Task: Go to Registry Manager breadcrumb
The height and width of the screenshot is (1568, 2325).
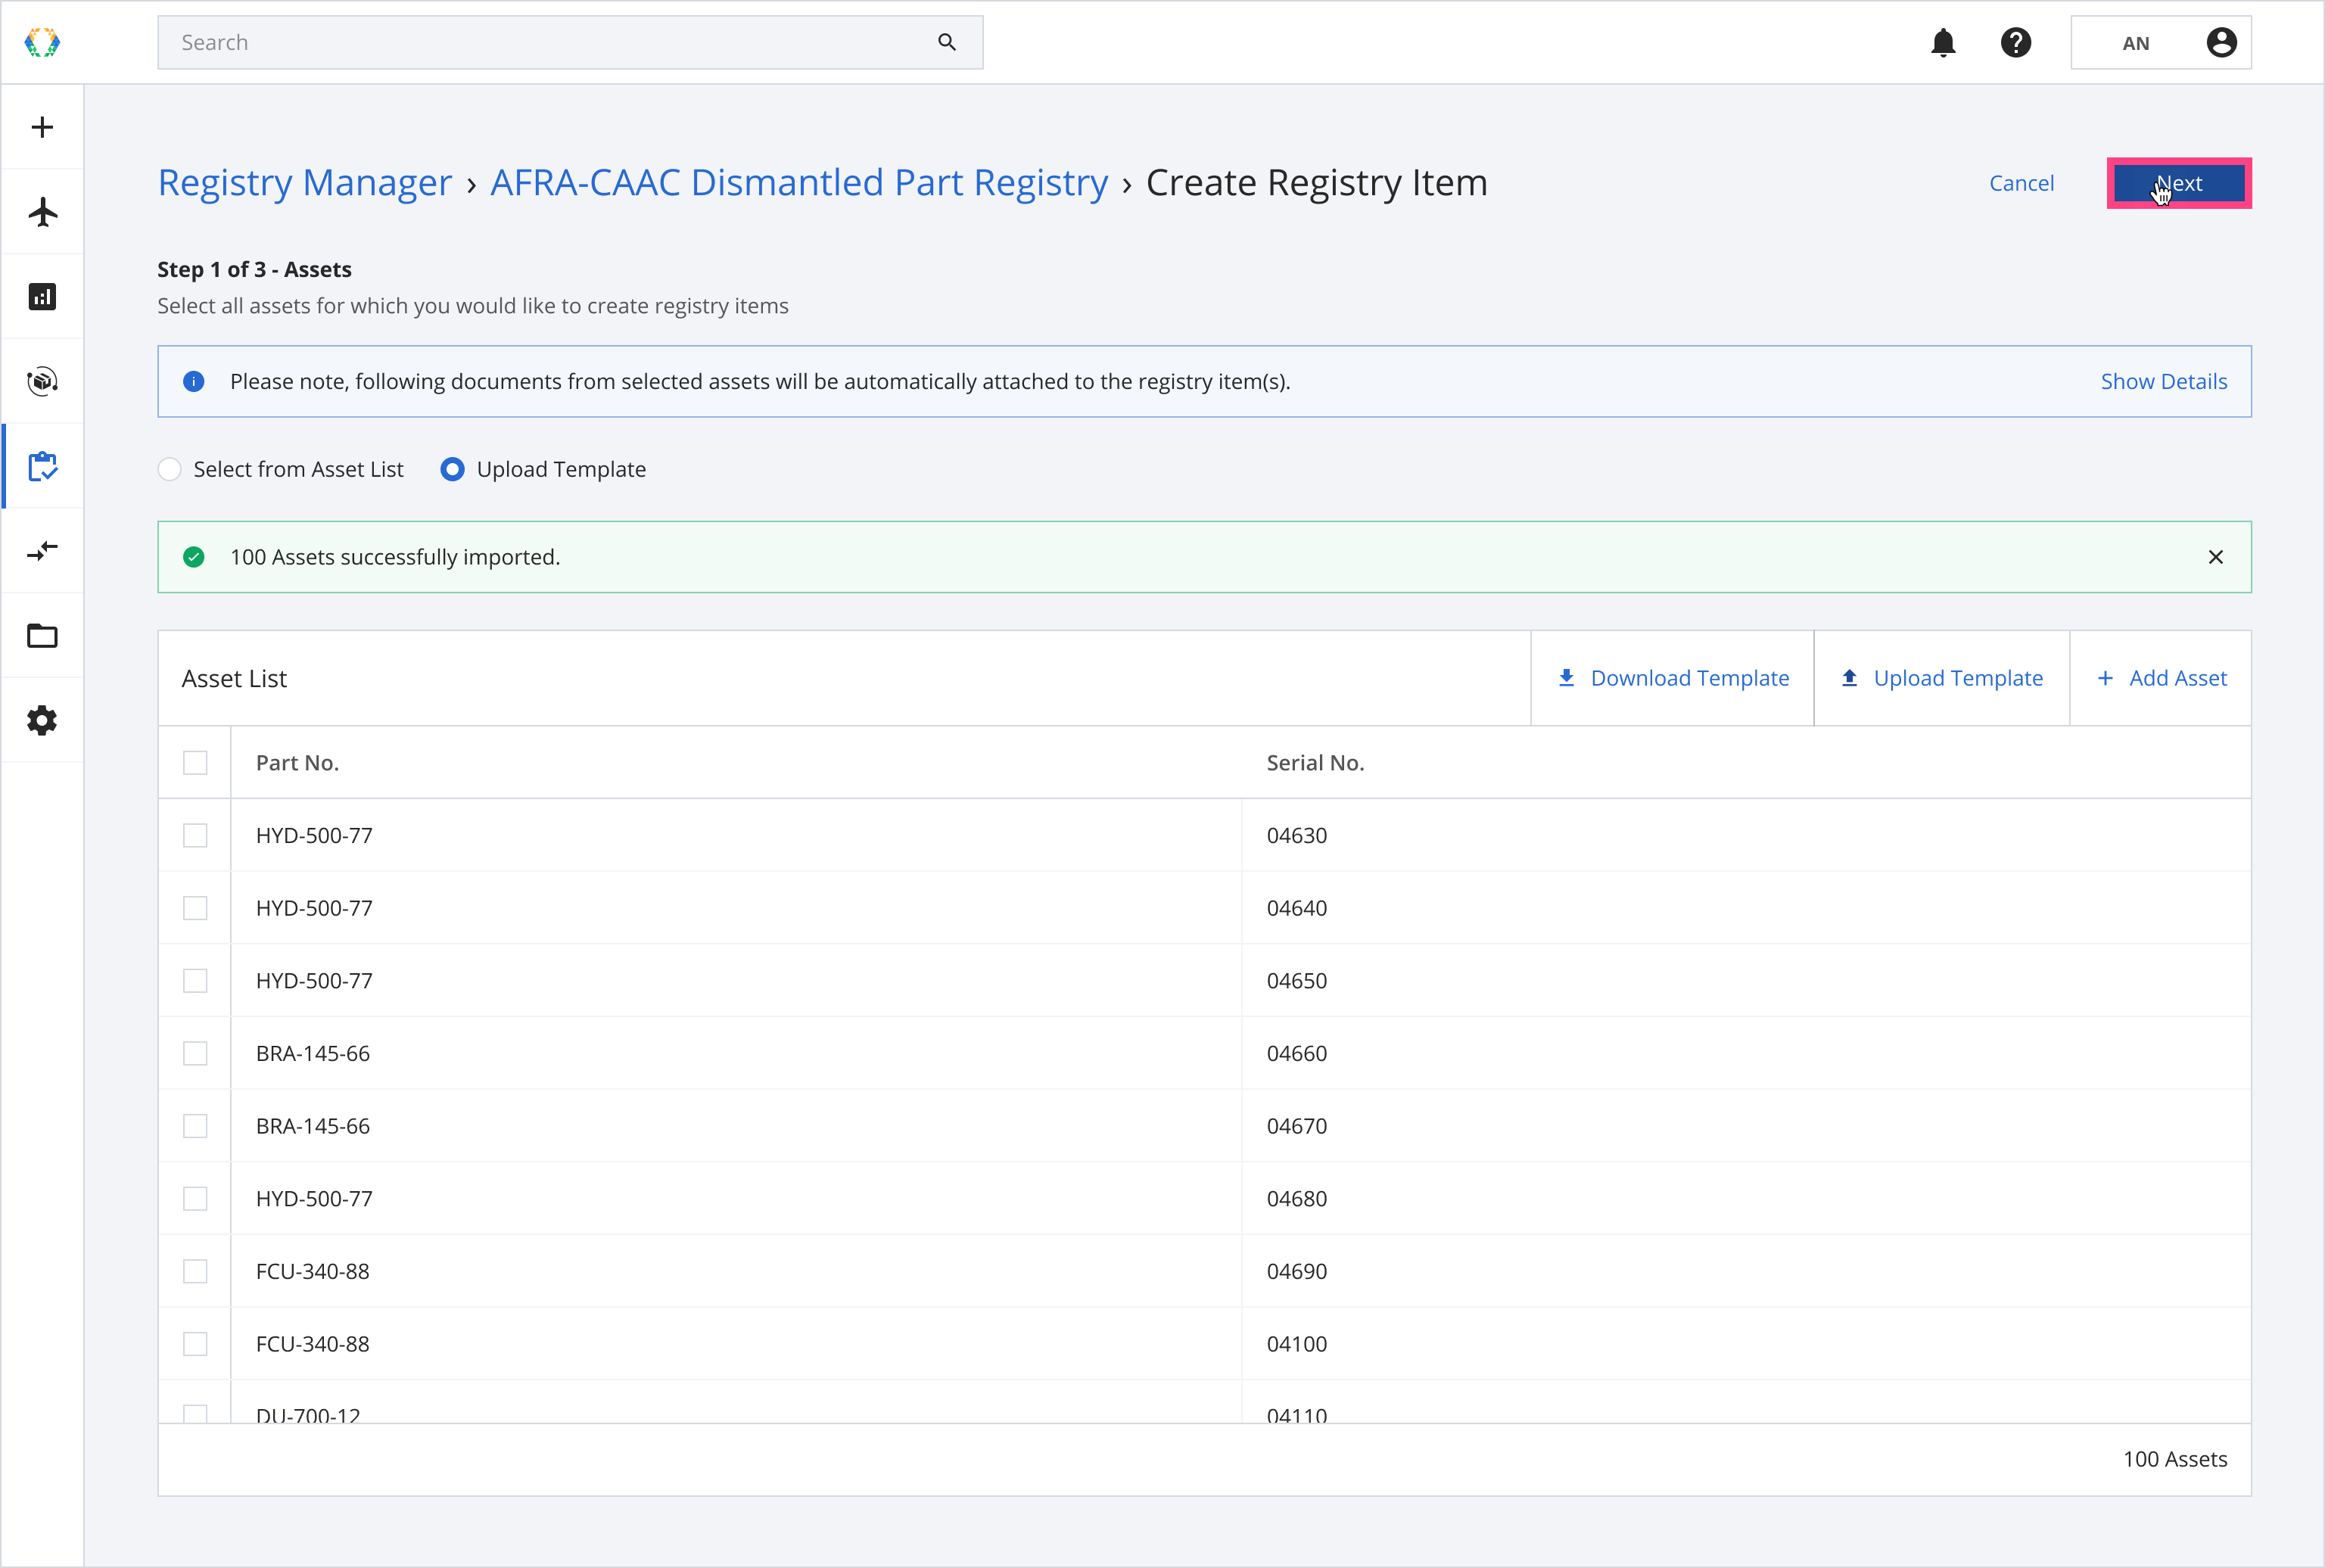Action: [x=305, y=183]
